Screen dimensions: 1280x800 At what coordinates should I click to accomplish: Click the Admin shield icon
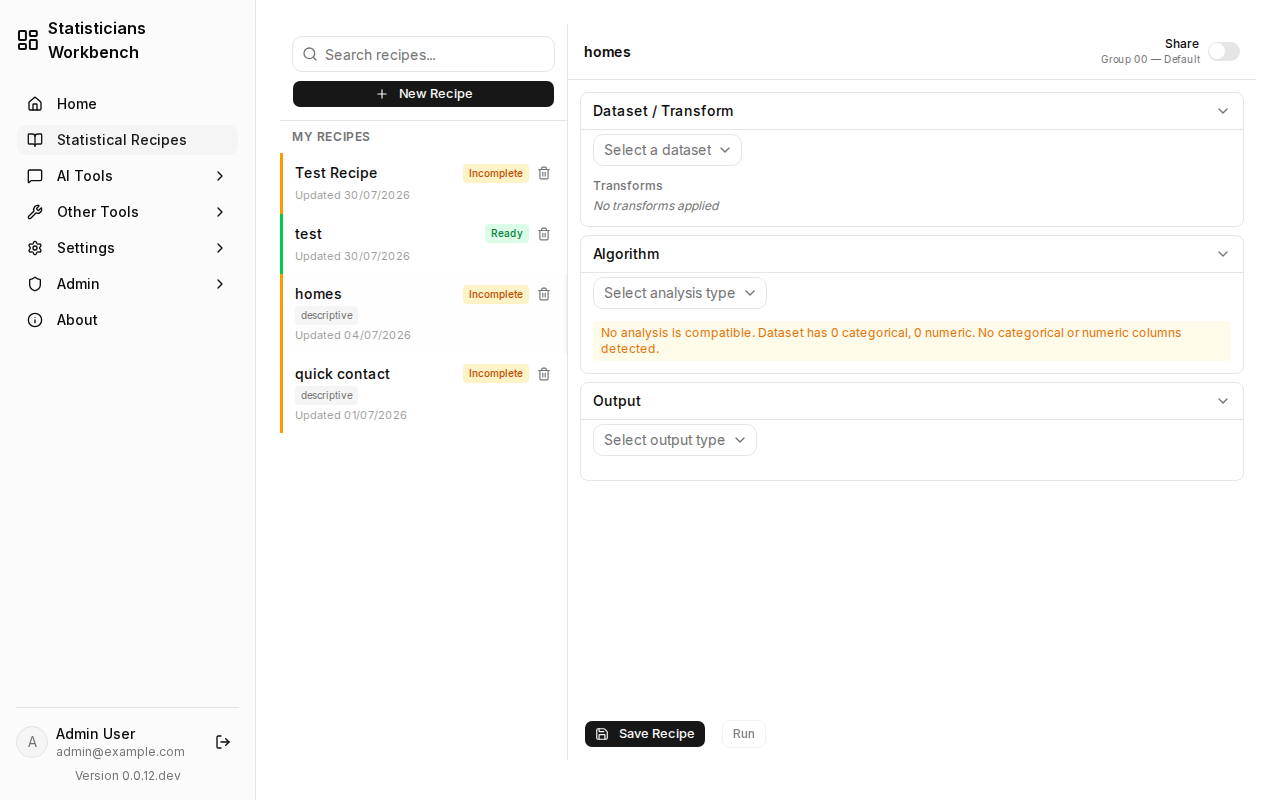pyautogui.click(x=35, y=284)
